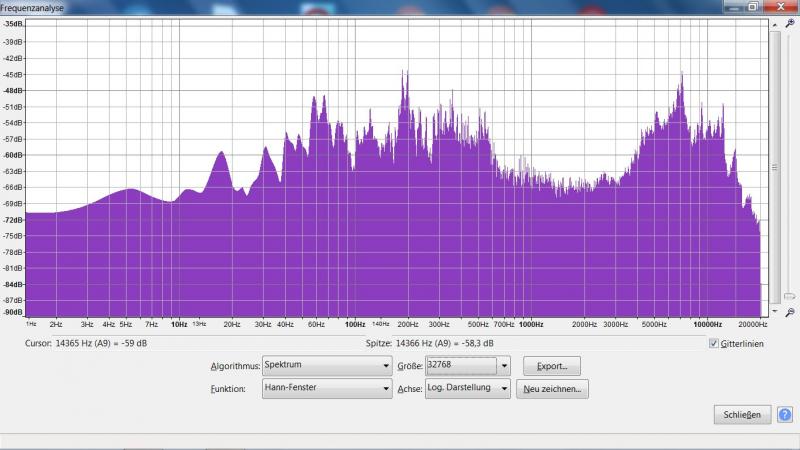
Task: Click the spectrum peak near 200Hz
Action: pos(405,74)
